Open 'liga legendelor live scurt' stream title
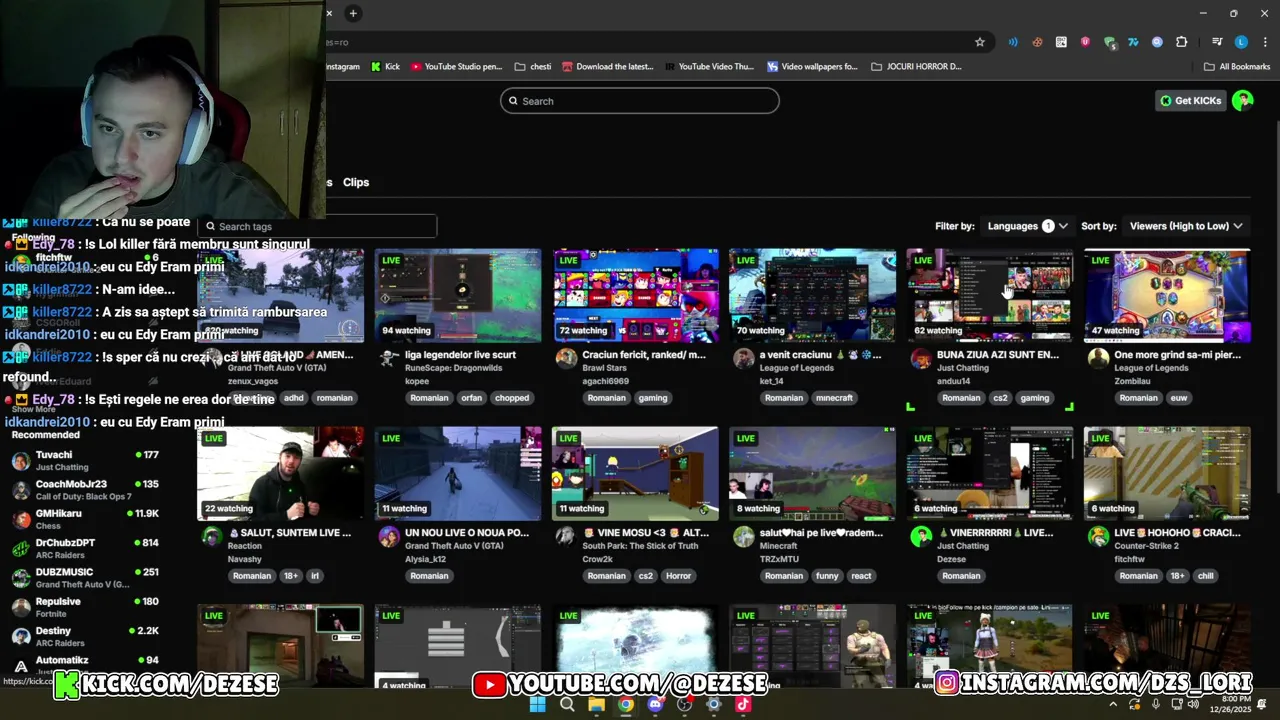The height and width of the screenshot is (720, 1280). pyautogui.click(x=460, y=355)
